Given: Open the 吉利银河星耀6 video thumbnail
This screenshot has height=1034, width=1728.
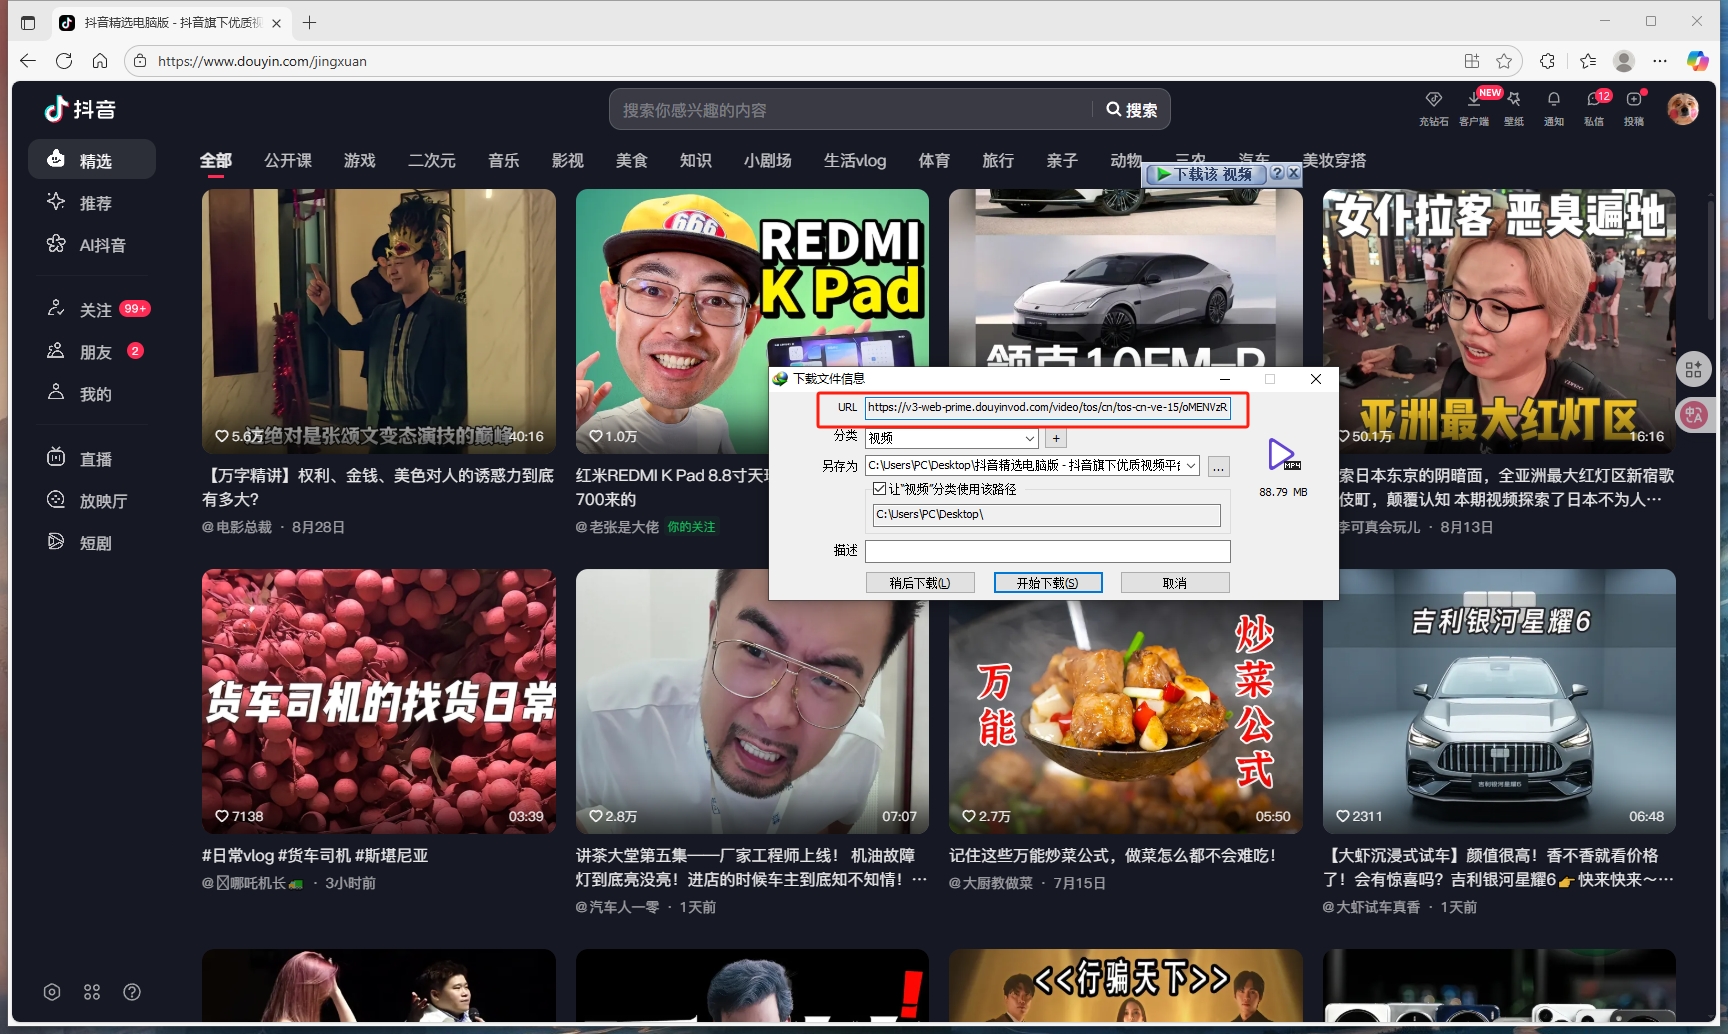Looking at the screenshot, I should point(1499,701).
